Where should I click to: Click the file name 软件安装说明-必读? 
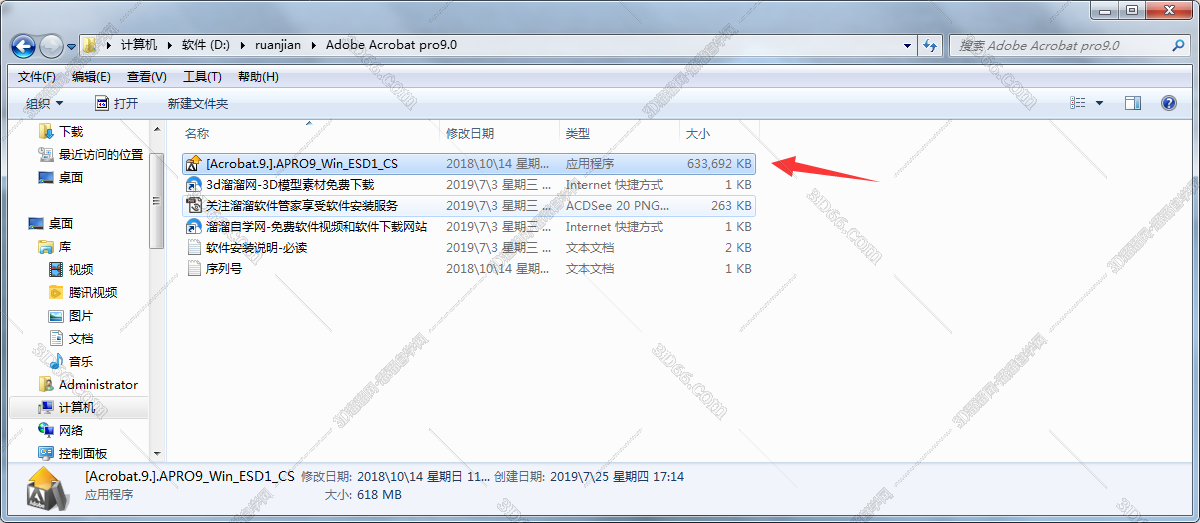256,247
